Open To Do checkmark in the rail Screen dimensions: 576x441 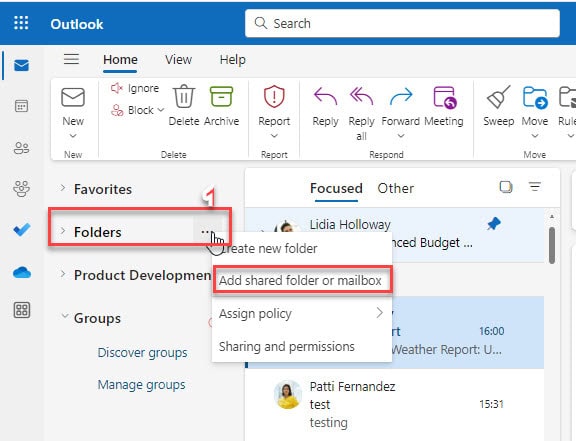21,230
